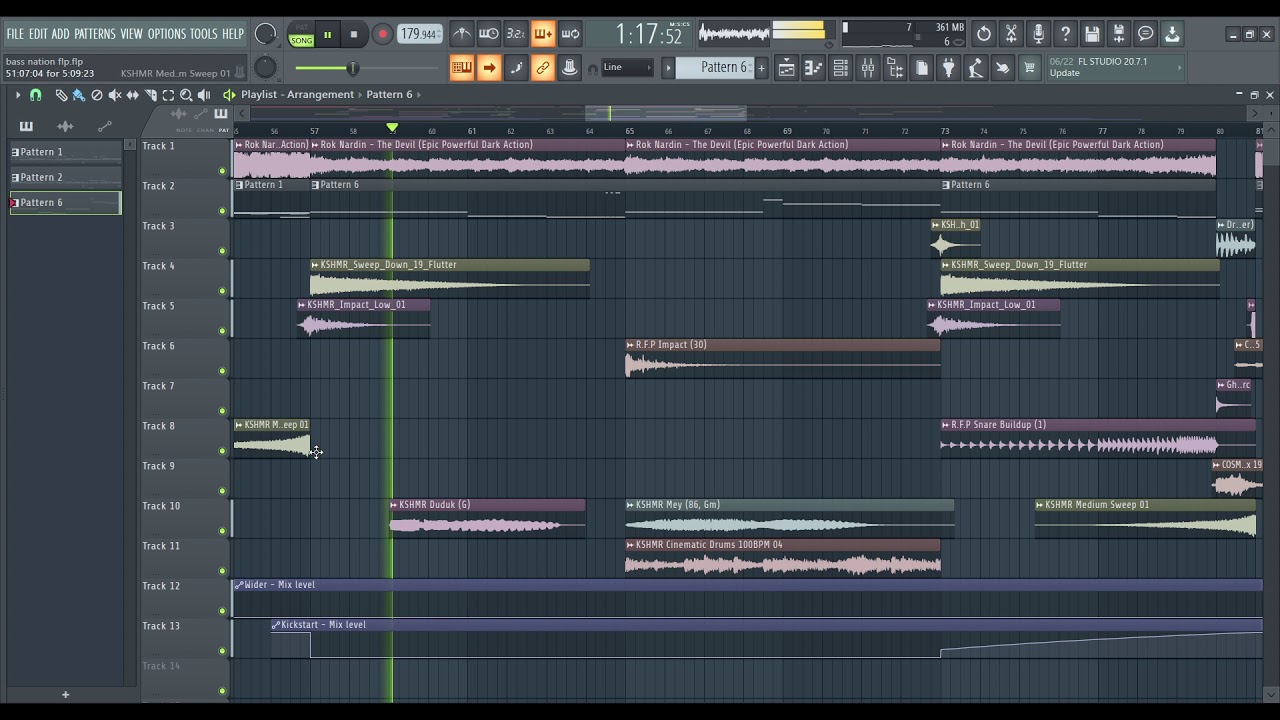The image size is (1280, 720).
Task: Open the project picker pages icon
Action: (x=921, y=68)
